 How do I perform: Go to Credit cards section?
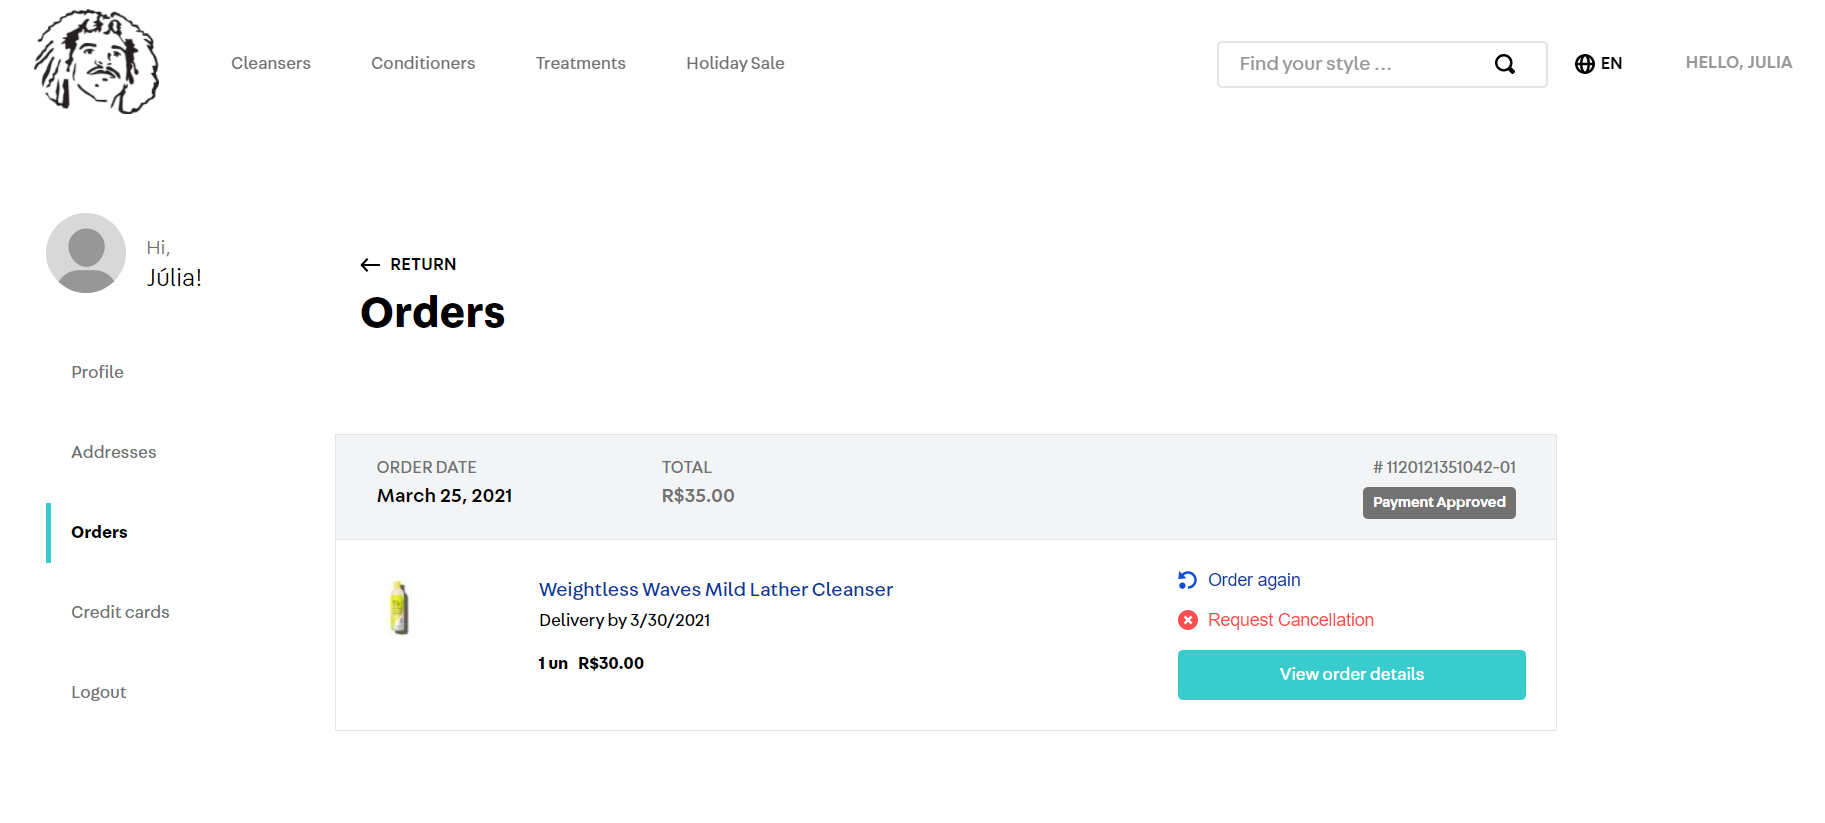(120, 612)
